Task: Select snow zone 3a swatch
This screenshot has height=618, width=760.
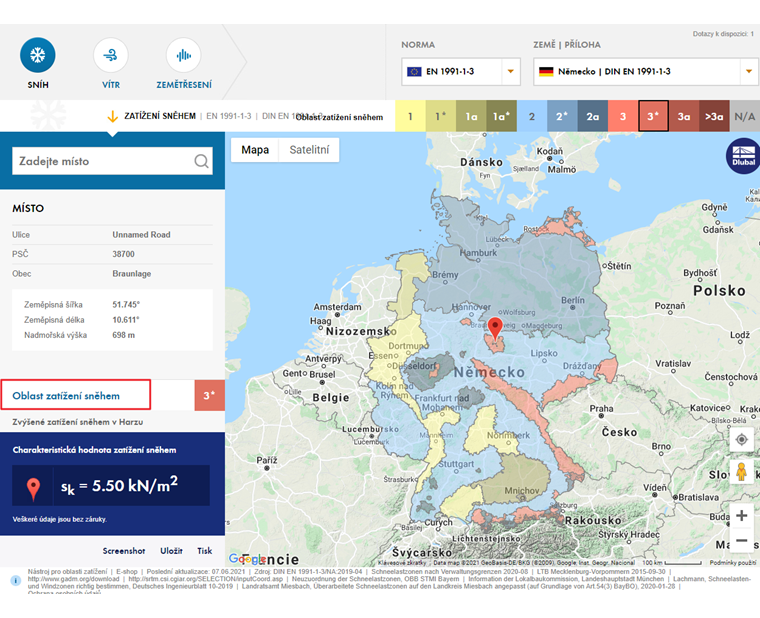Action: click(684, 116)
